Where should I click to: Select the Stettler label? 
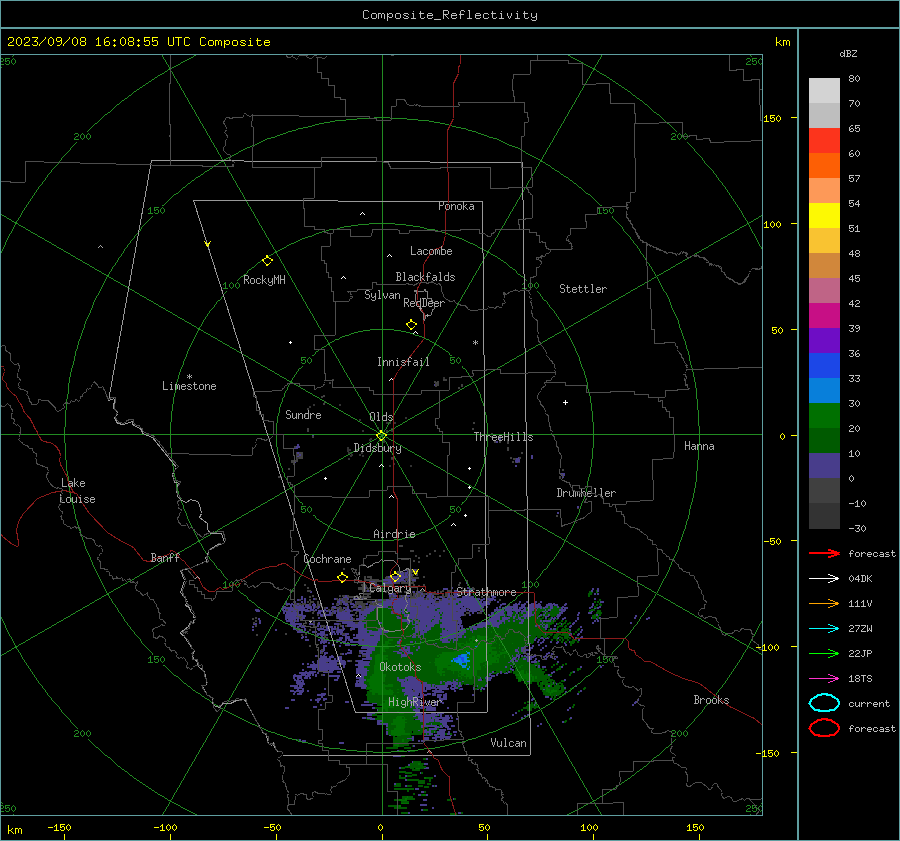click(583, 289)
